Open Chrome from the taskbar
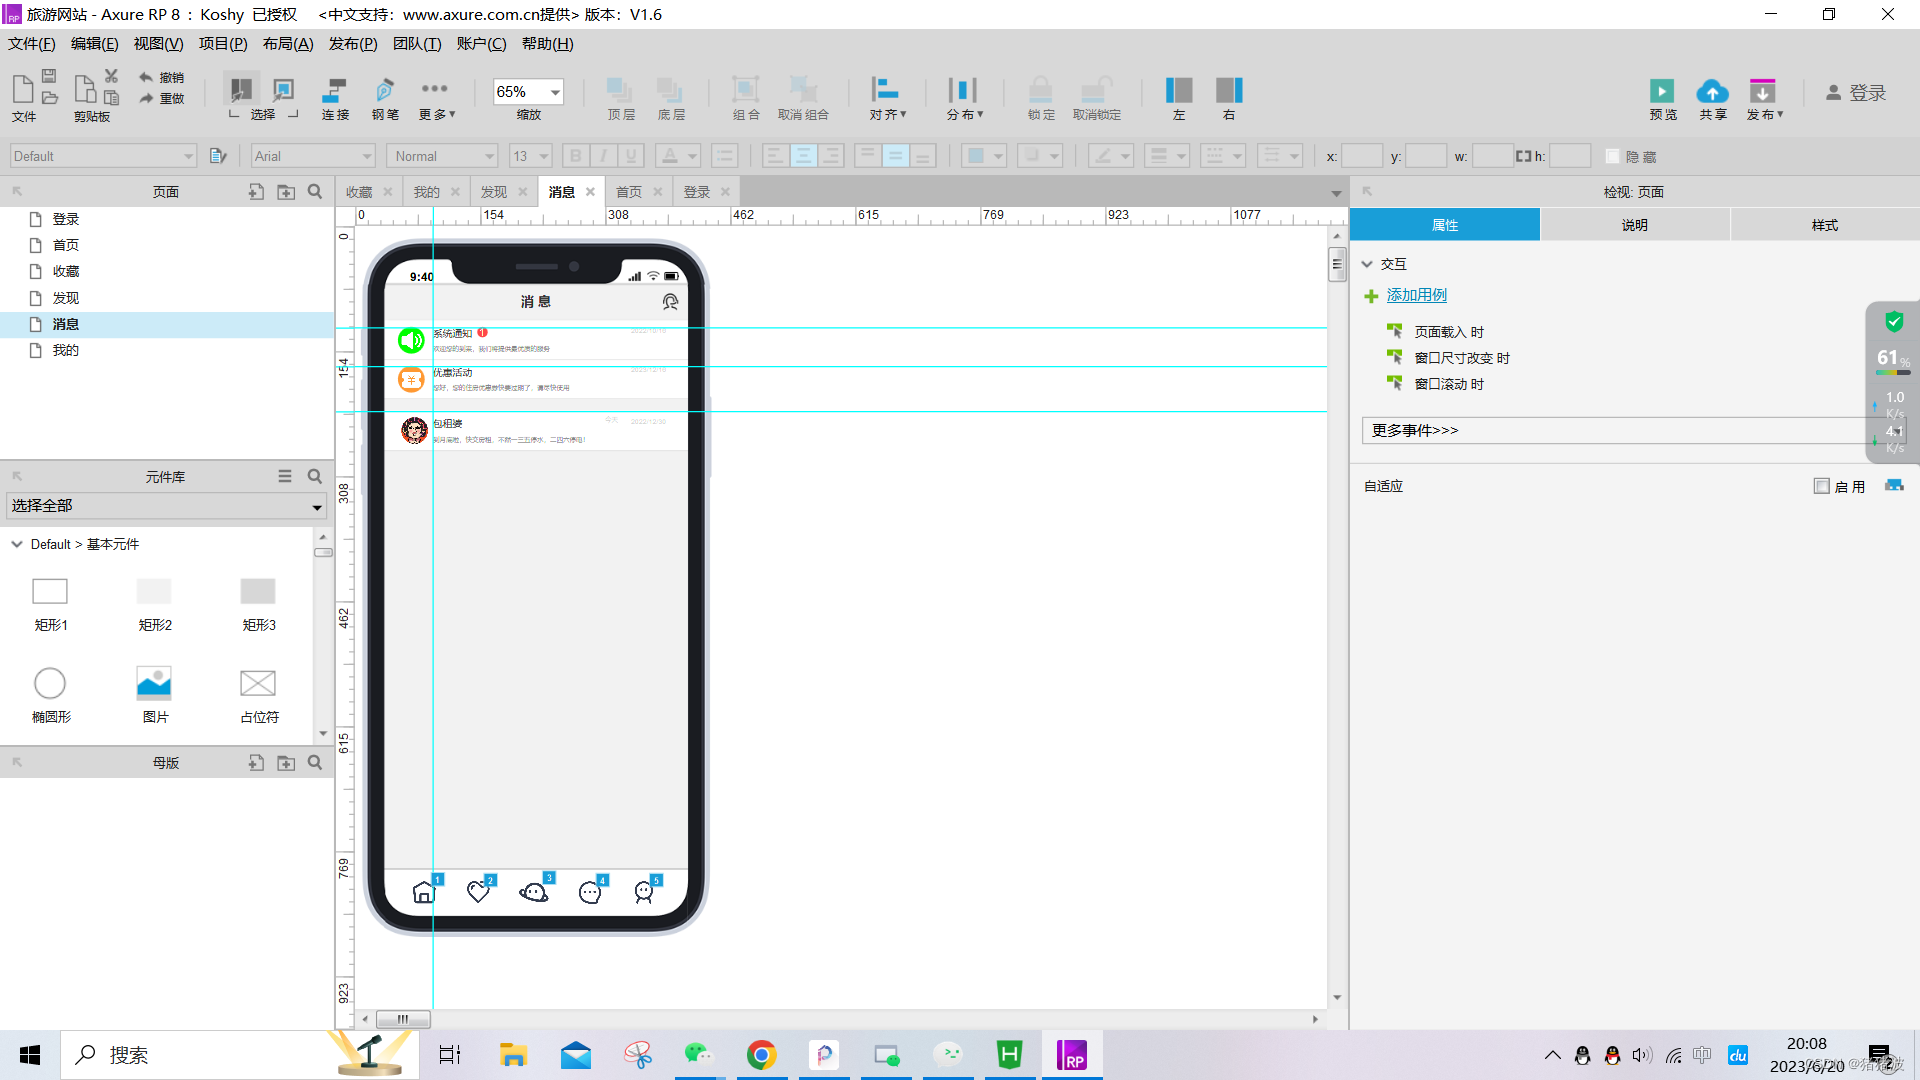1920x1080 pixels. tap(761, 1055)
